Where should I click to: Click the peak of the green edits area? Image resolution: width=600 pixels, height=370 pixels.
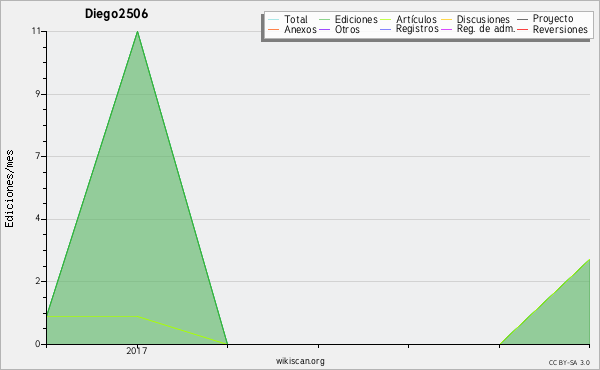(137, 32)
